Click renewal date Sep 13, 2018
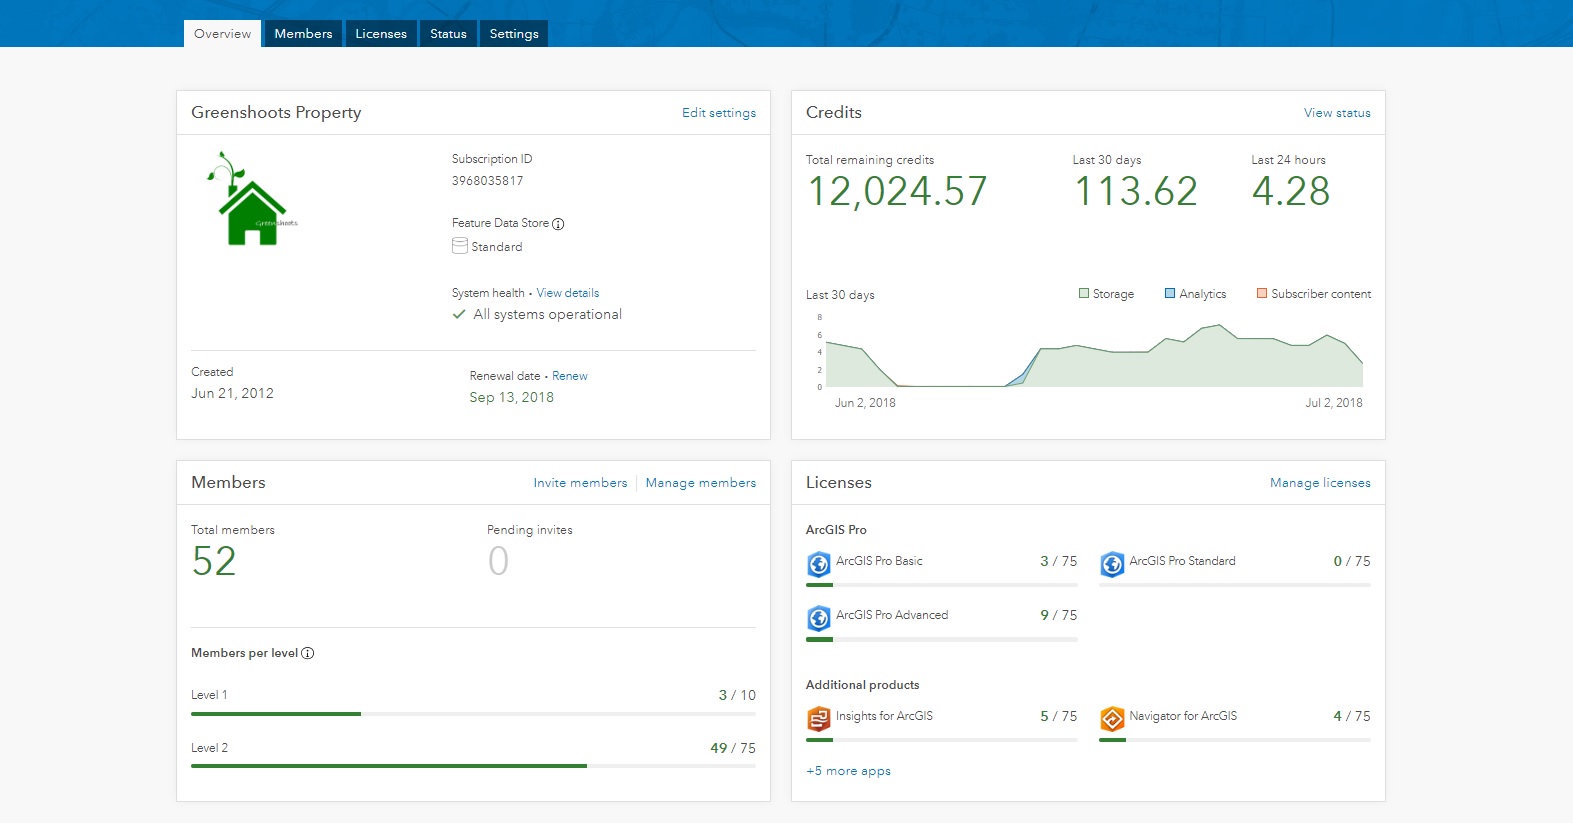Viewport: 1573px width, 823px height. (x=512, y=397)
